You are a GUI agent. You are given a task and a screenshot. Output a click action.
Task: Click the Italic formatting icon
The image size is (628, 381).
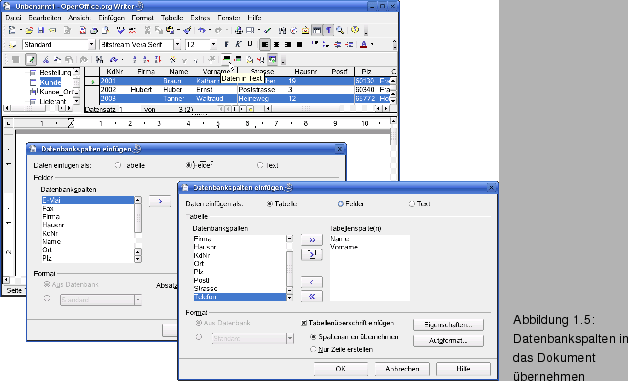[x=238, y=44]
